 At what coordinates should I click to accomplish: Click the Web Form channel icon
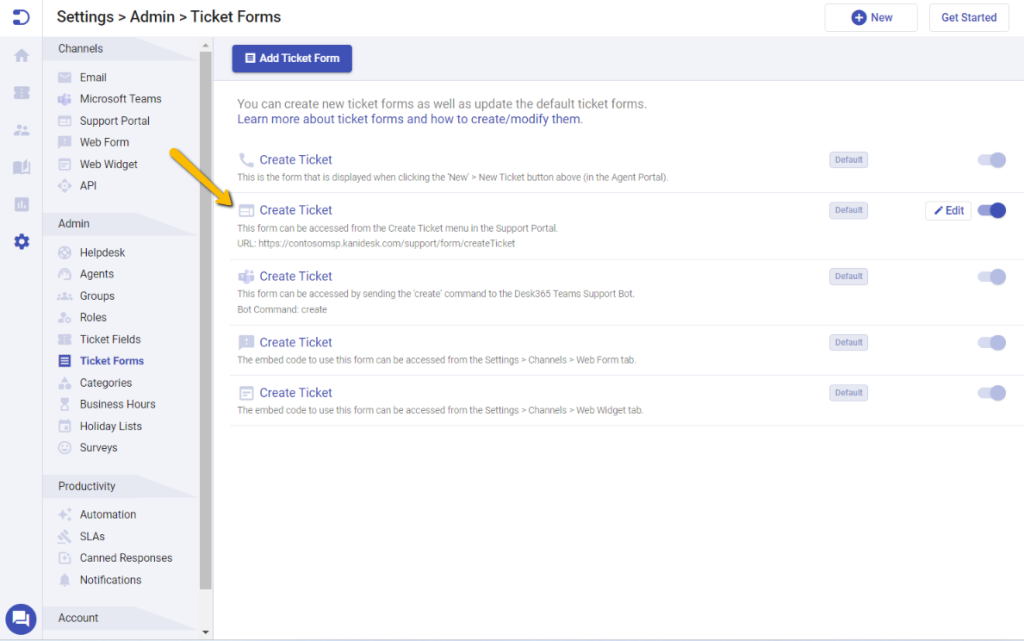coord(65,142)
